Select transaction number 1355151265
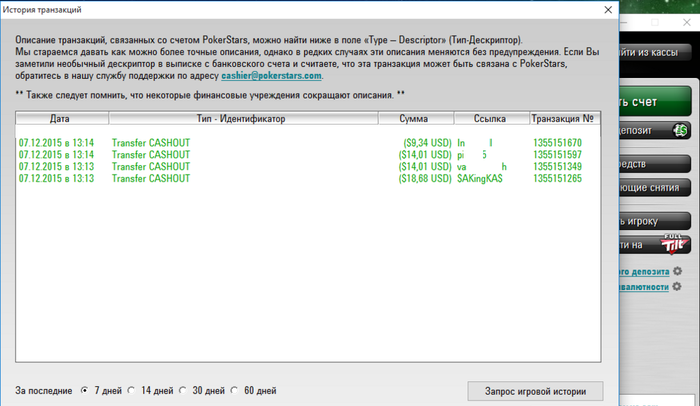 pos(557,178)
